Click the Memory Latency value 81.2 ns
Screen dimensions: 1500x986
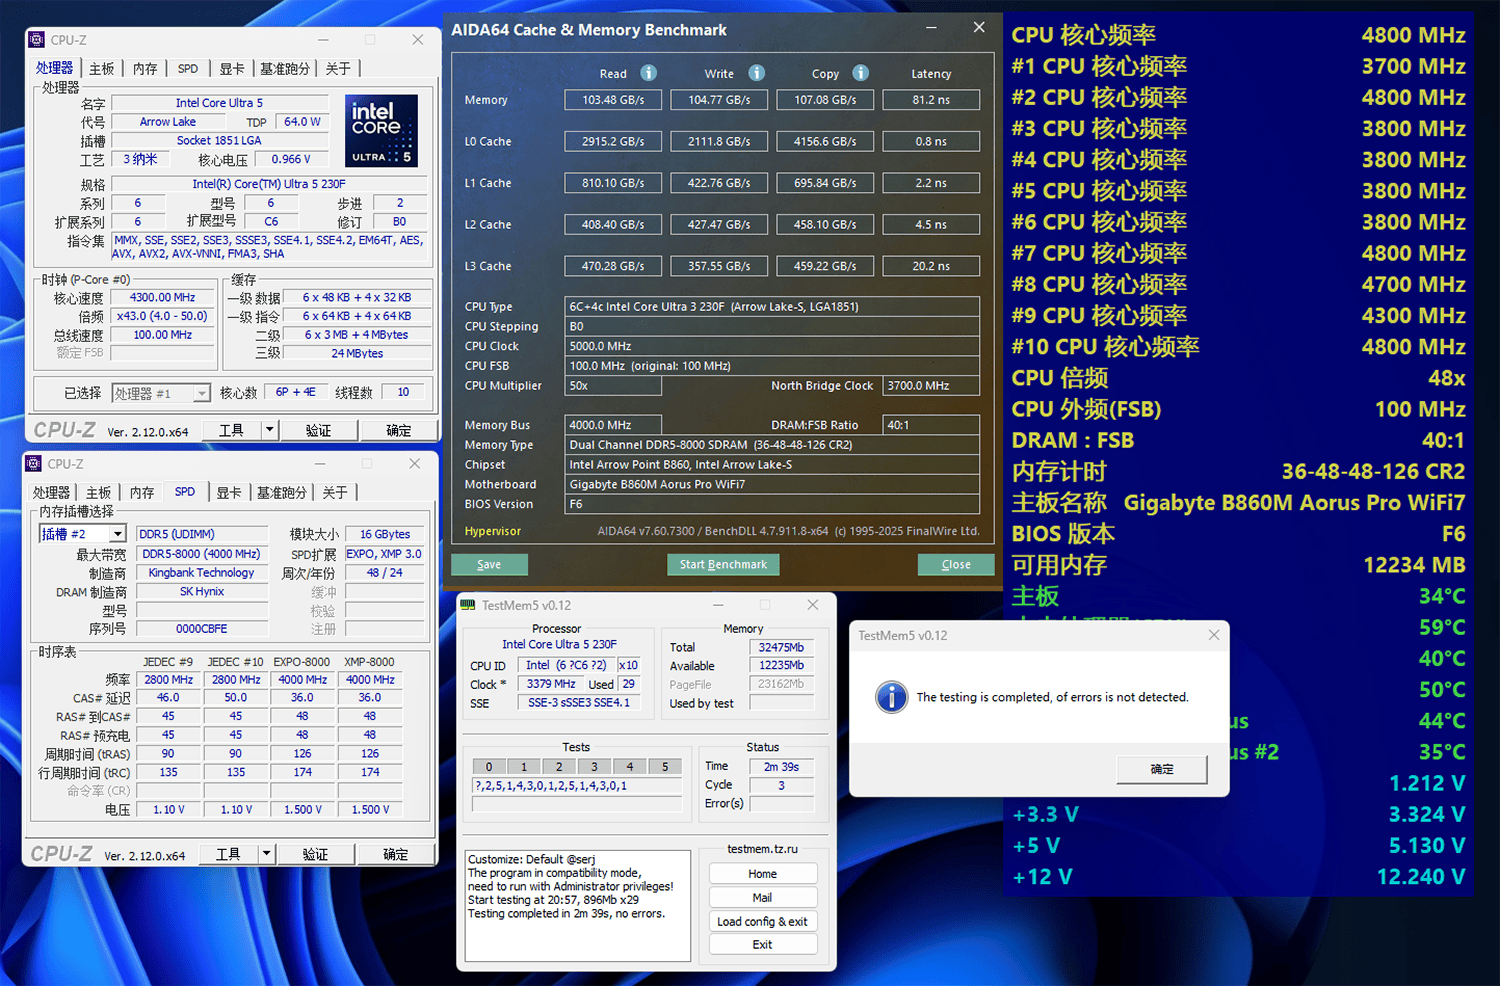(x=931, y=100)
